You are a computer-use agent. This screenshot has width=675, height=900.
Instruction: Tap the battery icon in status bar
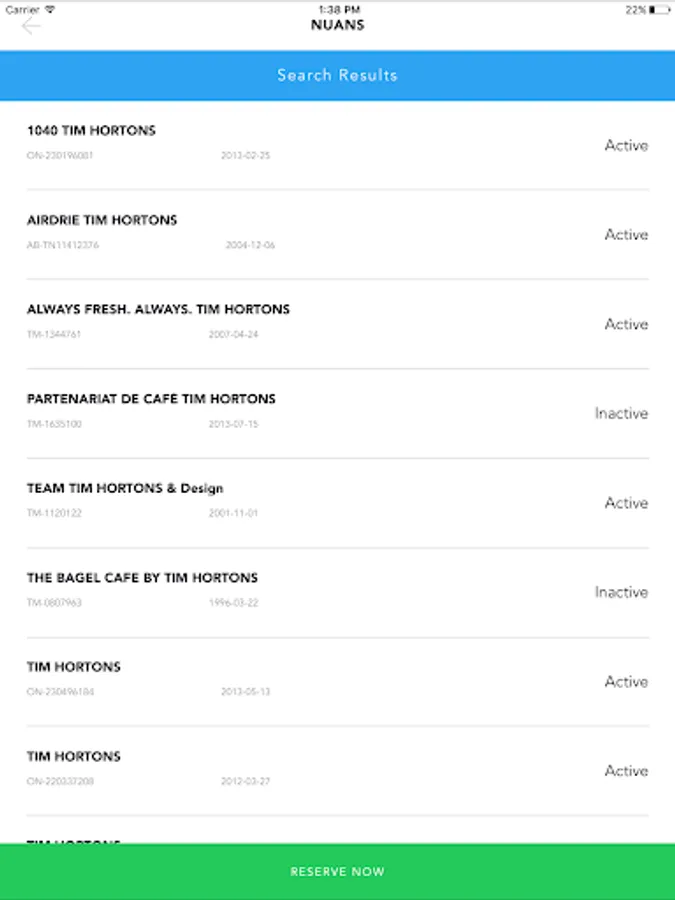coord(659,9)
